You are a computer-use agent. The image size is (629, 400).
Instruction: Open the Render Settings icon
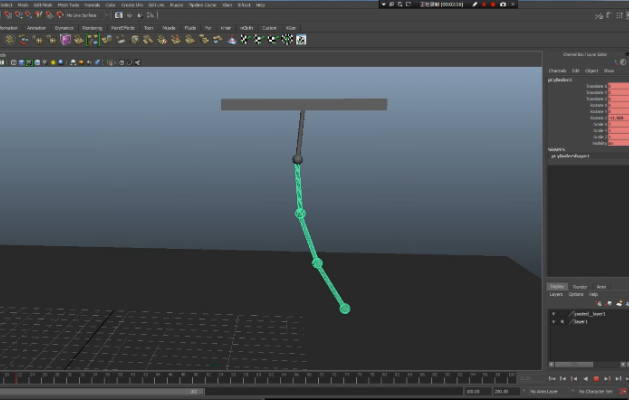click(150, 15)
